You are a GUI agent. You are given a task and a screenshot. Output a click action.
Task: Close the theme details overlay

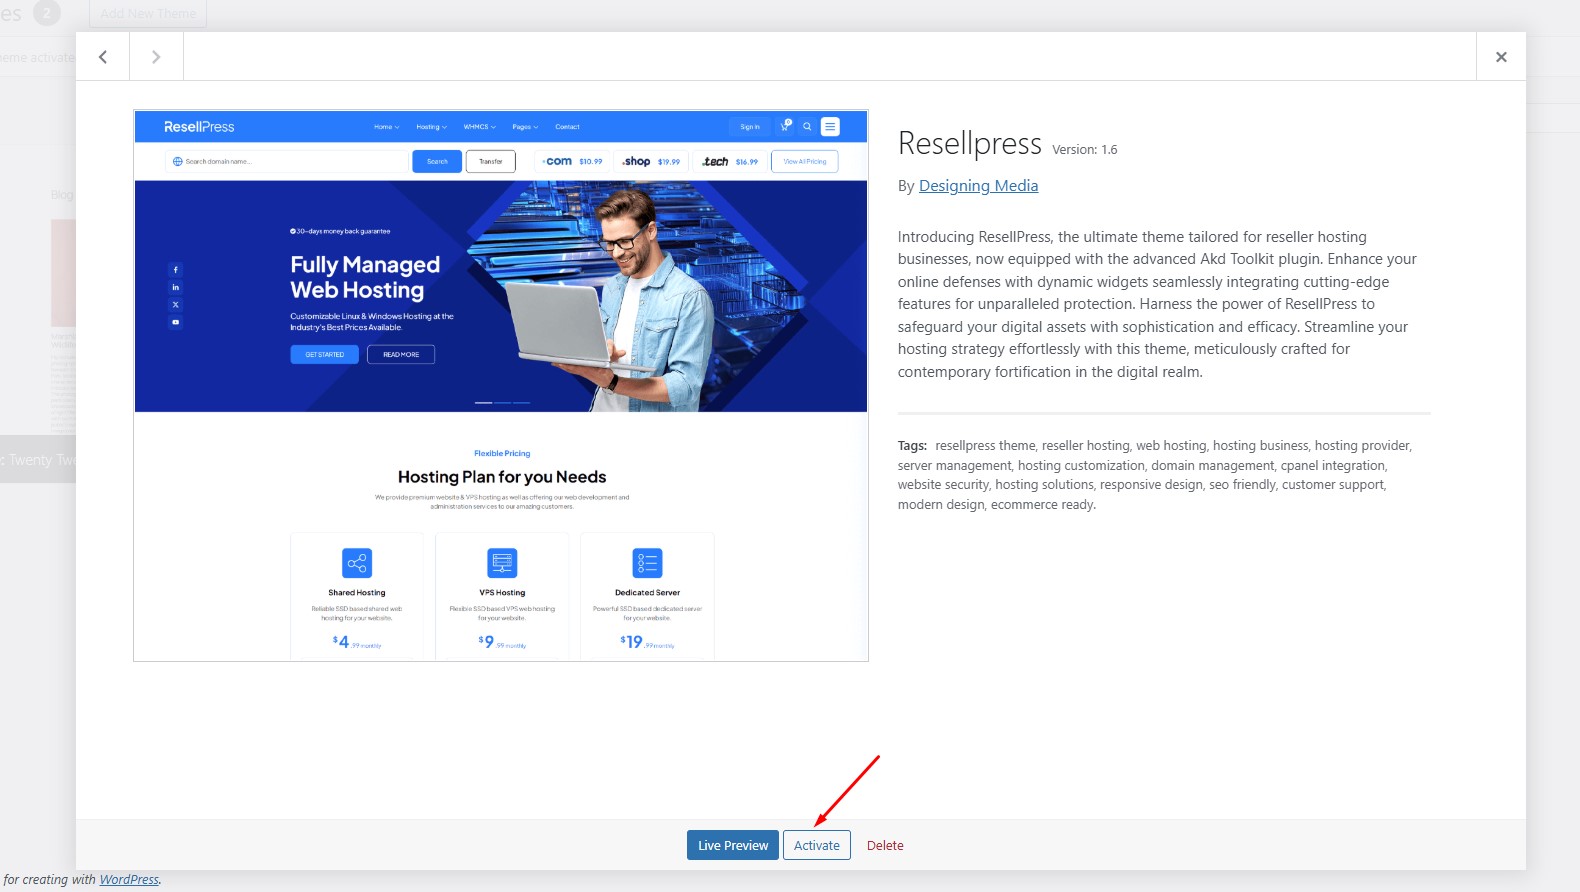1500,57
